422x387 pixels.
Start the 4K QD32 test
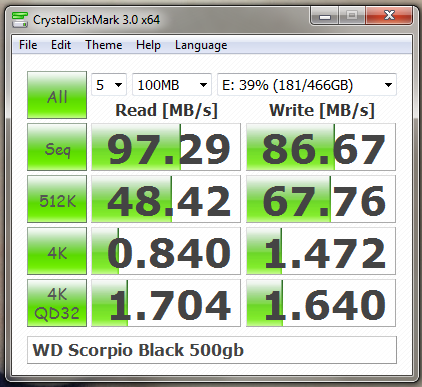(57, 303)
